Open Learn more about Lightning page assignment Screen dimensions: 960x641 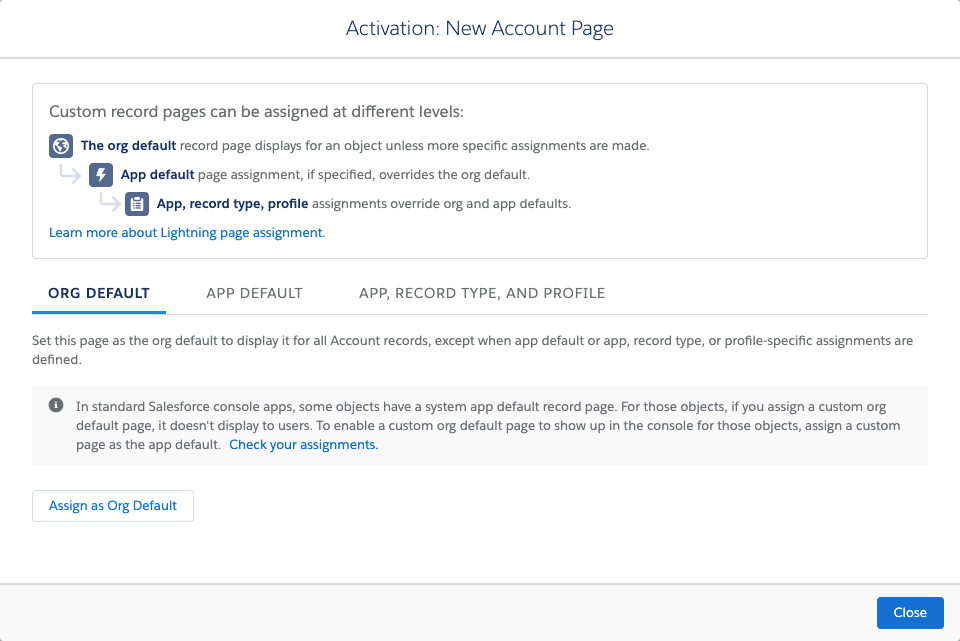click(186, 232)
